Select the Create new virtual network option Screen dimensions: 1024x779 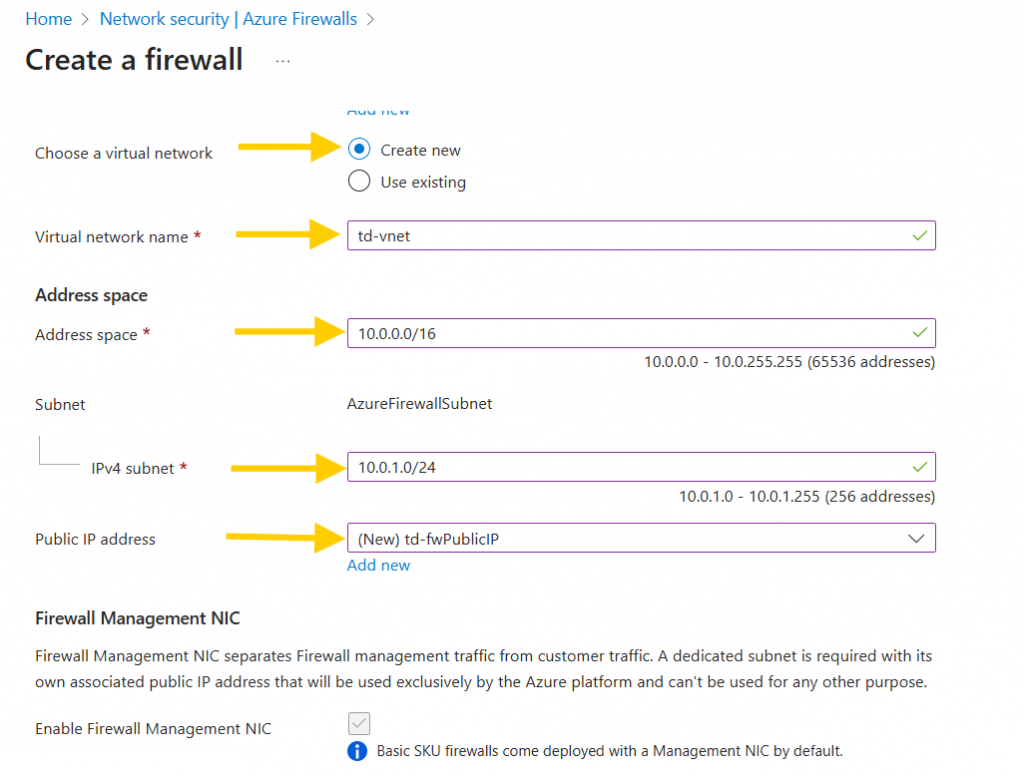(358, 149)
